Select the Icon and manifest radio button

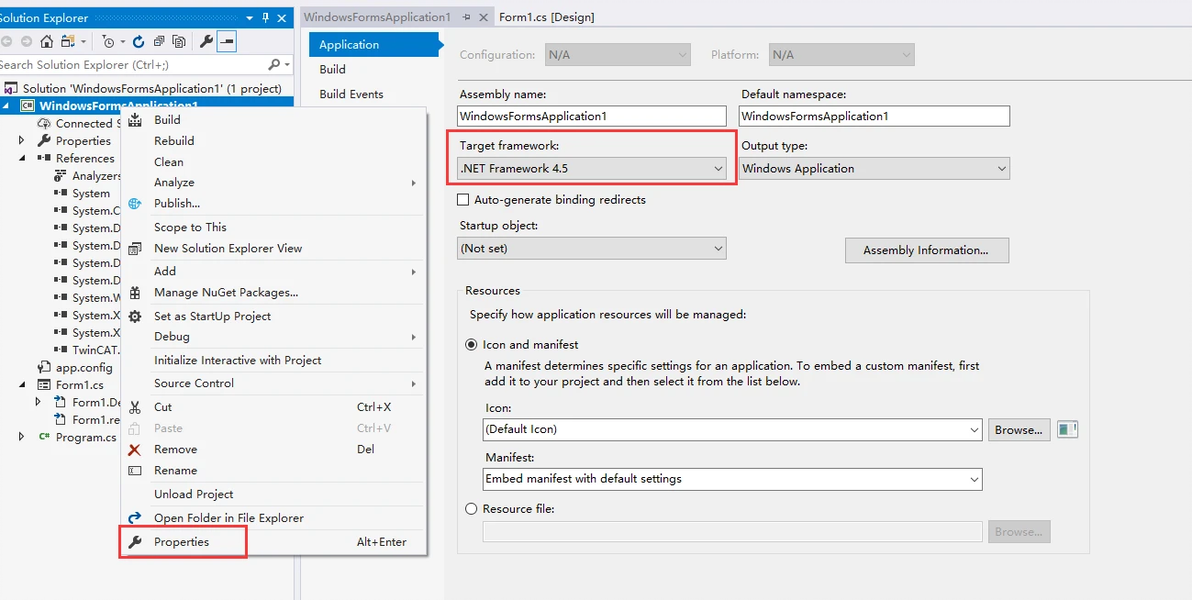[x=471, y=344]
